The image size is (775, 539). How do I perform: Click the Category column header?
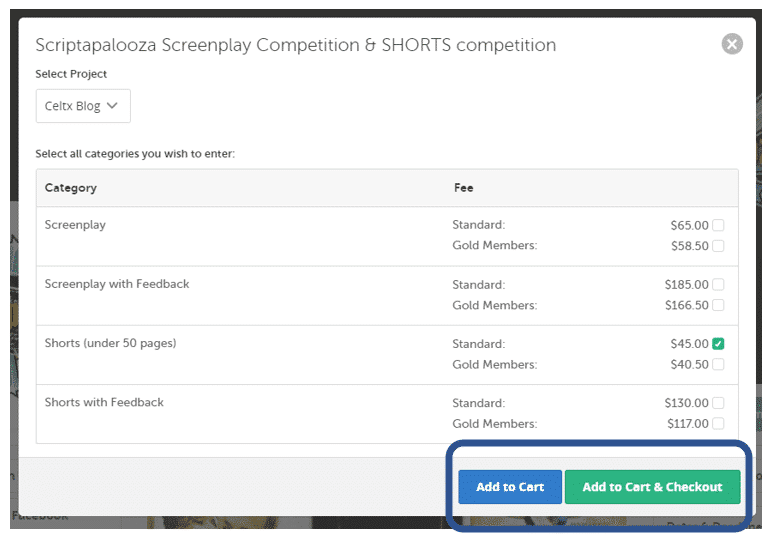(x=71, y=188)
